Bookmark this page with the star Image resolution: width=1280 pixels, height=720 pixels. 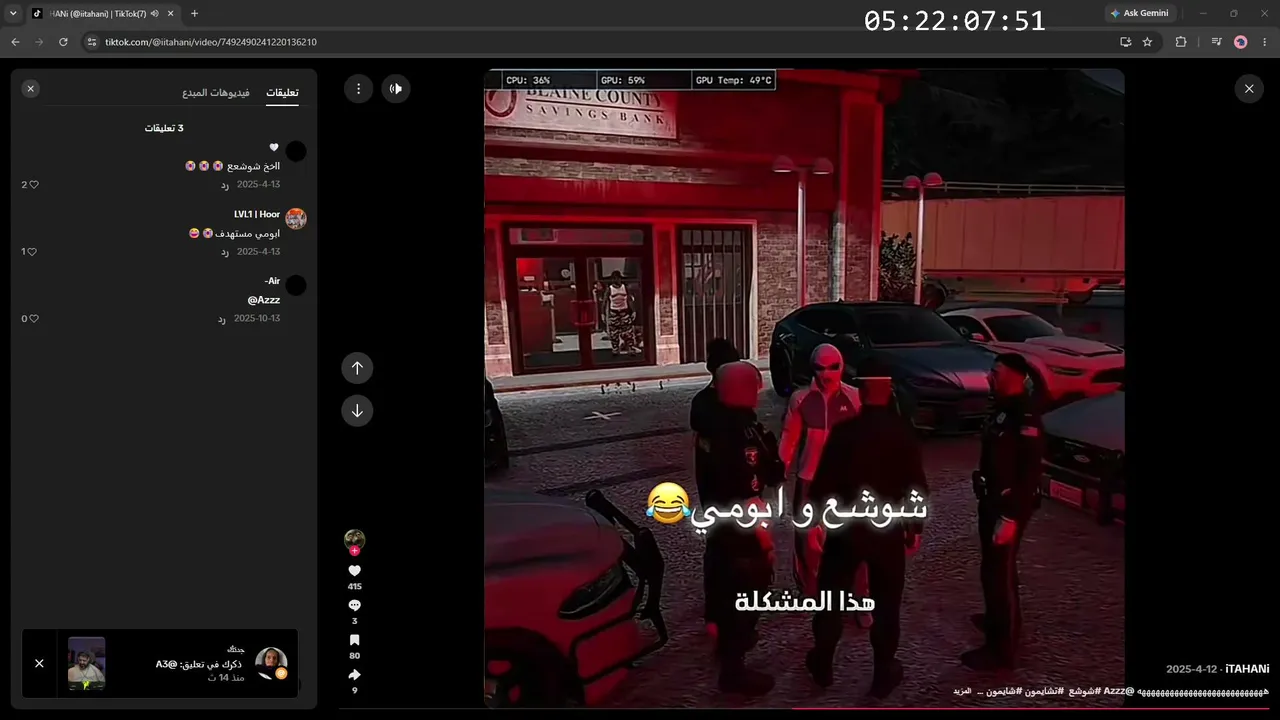1147,42
